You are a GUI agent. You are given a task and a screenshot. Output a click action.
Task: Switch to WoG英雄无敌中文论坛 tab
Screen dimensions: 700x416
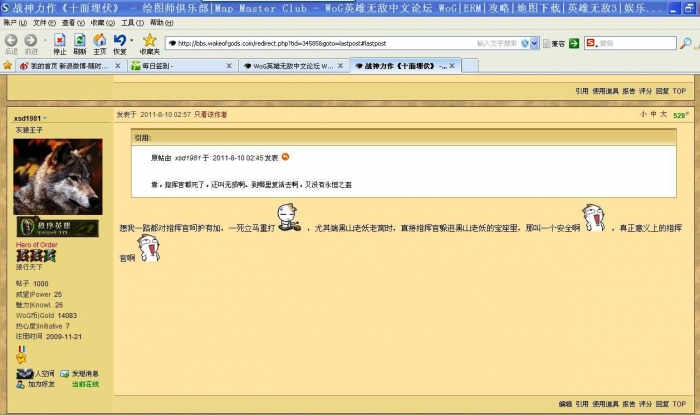290,66
